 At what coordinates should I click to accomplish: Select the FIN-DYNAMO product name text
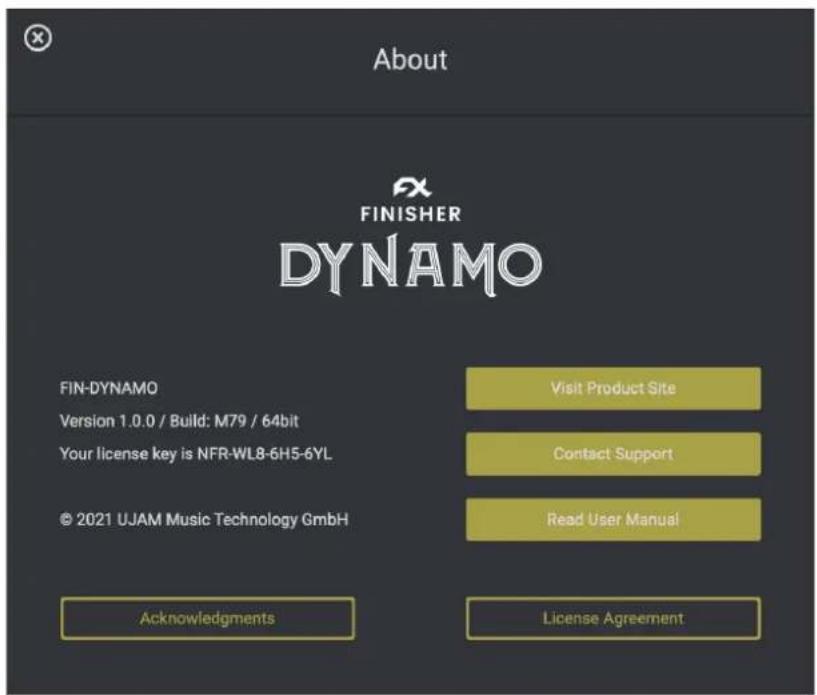click(109, 389)
